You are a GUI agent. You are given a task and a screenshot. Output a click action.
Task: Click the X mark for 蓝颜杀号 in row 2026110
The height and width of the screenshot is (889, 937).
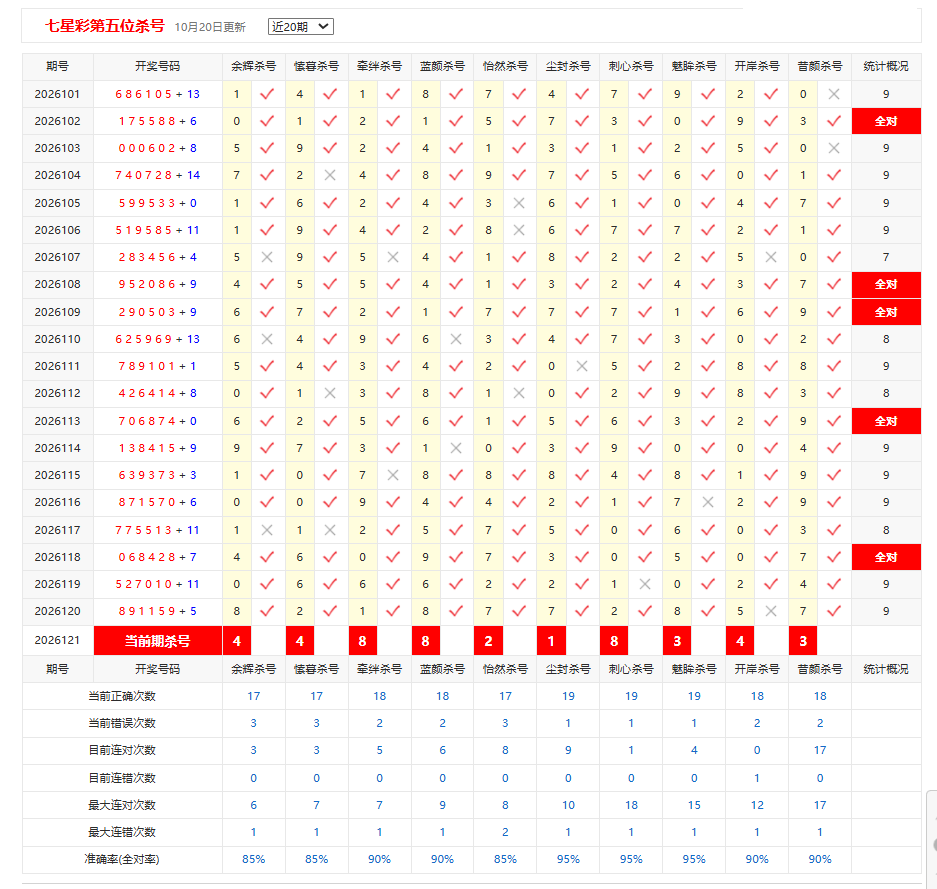[x=456, y=339]
